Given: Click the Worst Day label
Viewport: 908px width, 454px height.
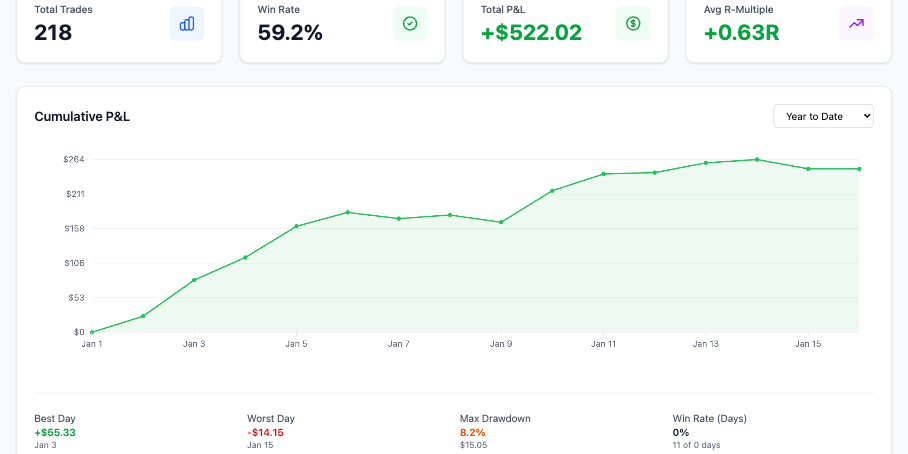Looking at the screenshot, I should tap(271, 418).
